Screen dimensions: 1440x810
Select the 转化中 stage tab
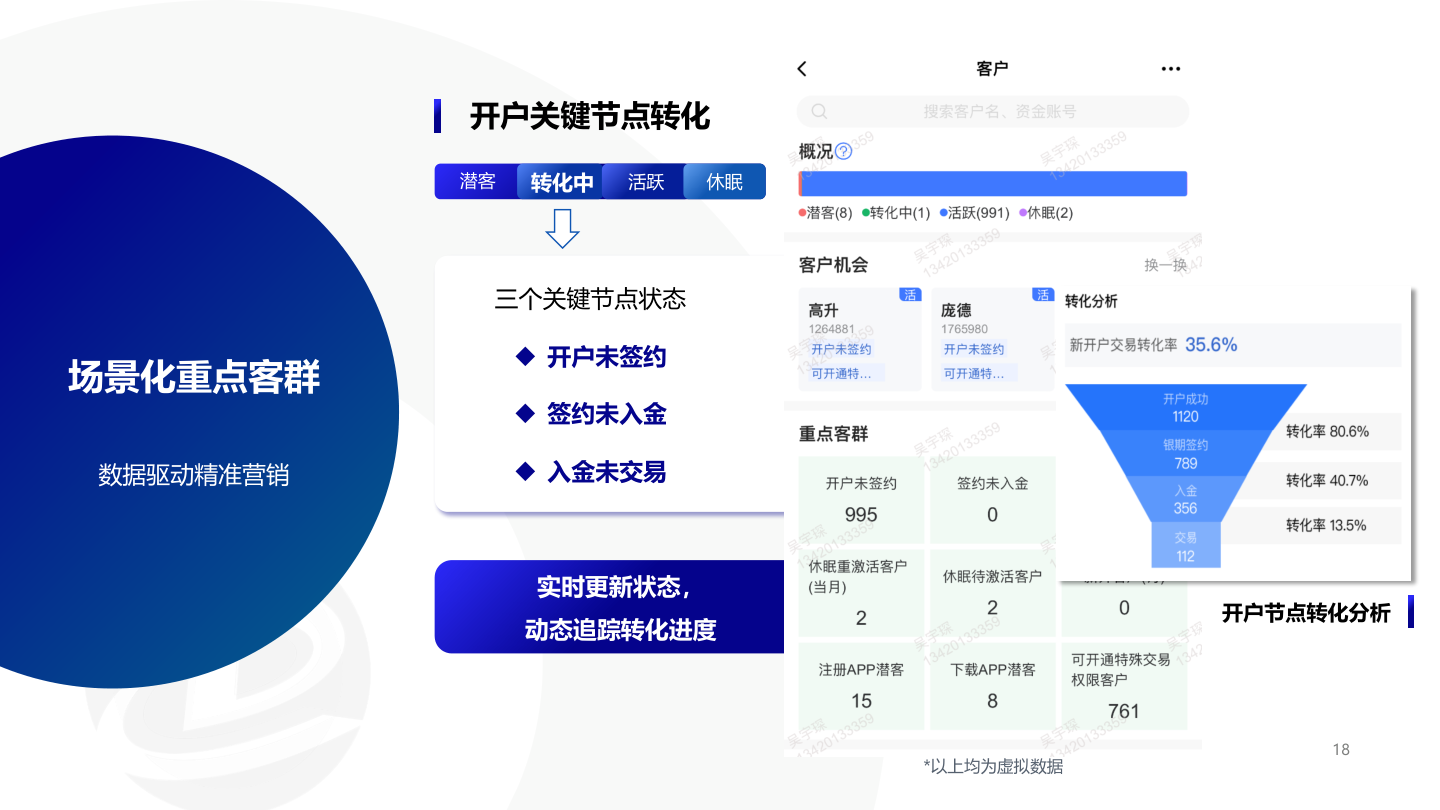click(561, 182)
